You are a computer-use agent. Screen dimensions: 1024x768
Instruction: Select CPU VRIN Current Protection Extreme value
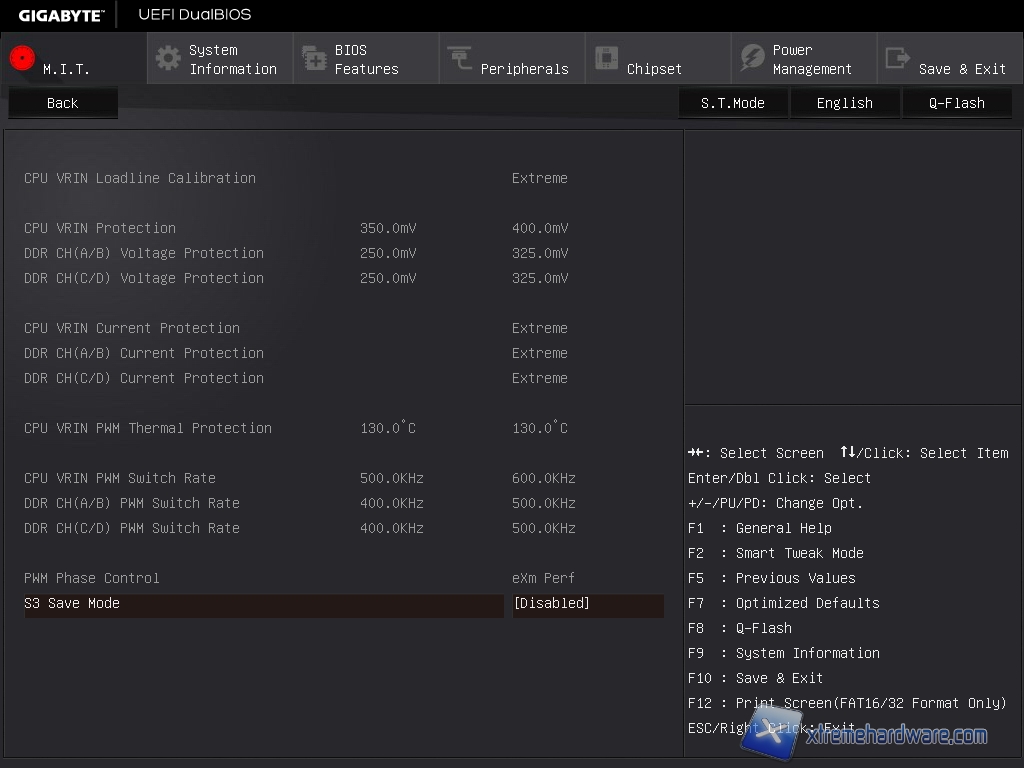coord(539,328)
